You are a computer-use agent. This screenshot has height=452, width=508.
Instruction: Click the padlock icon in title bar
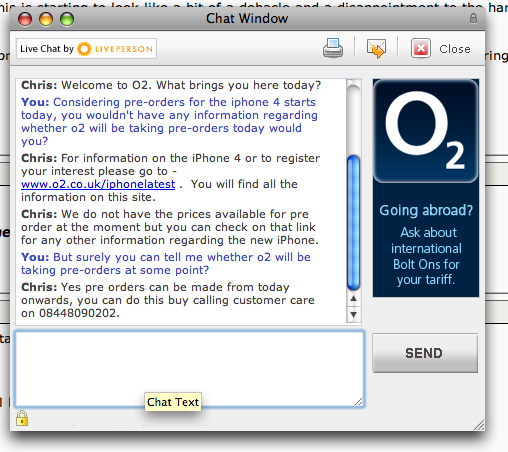(x=473, y=18)
